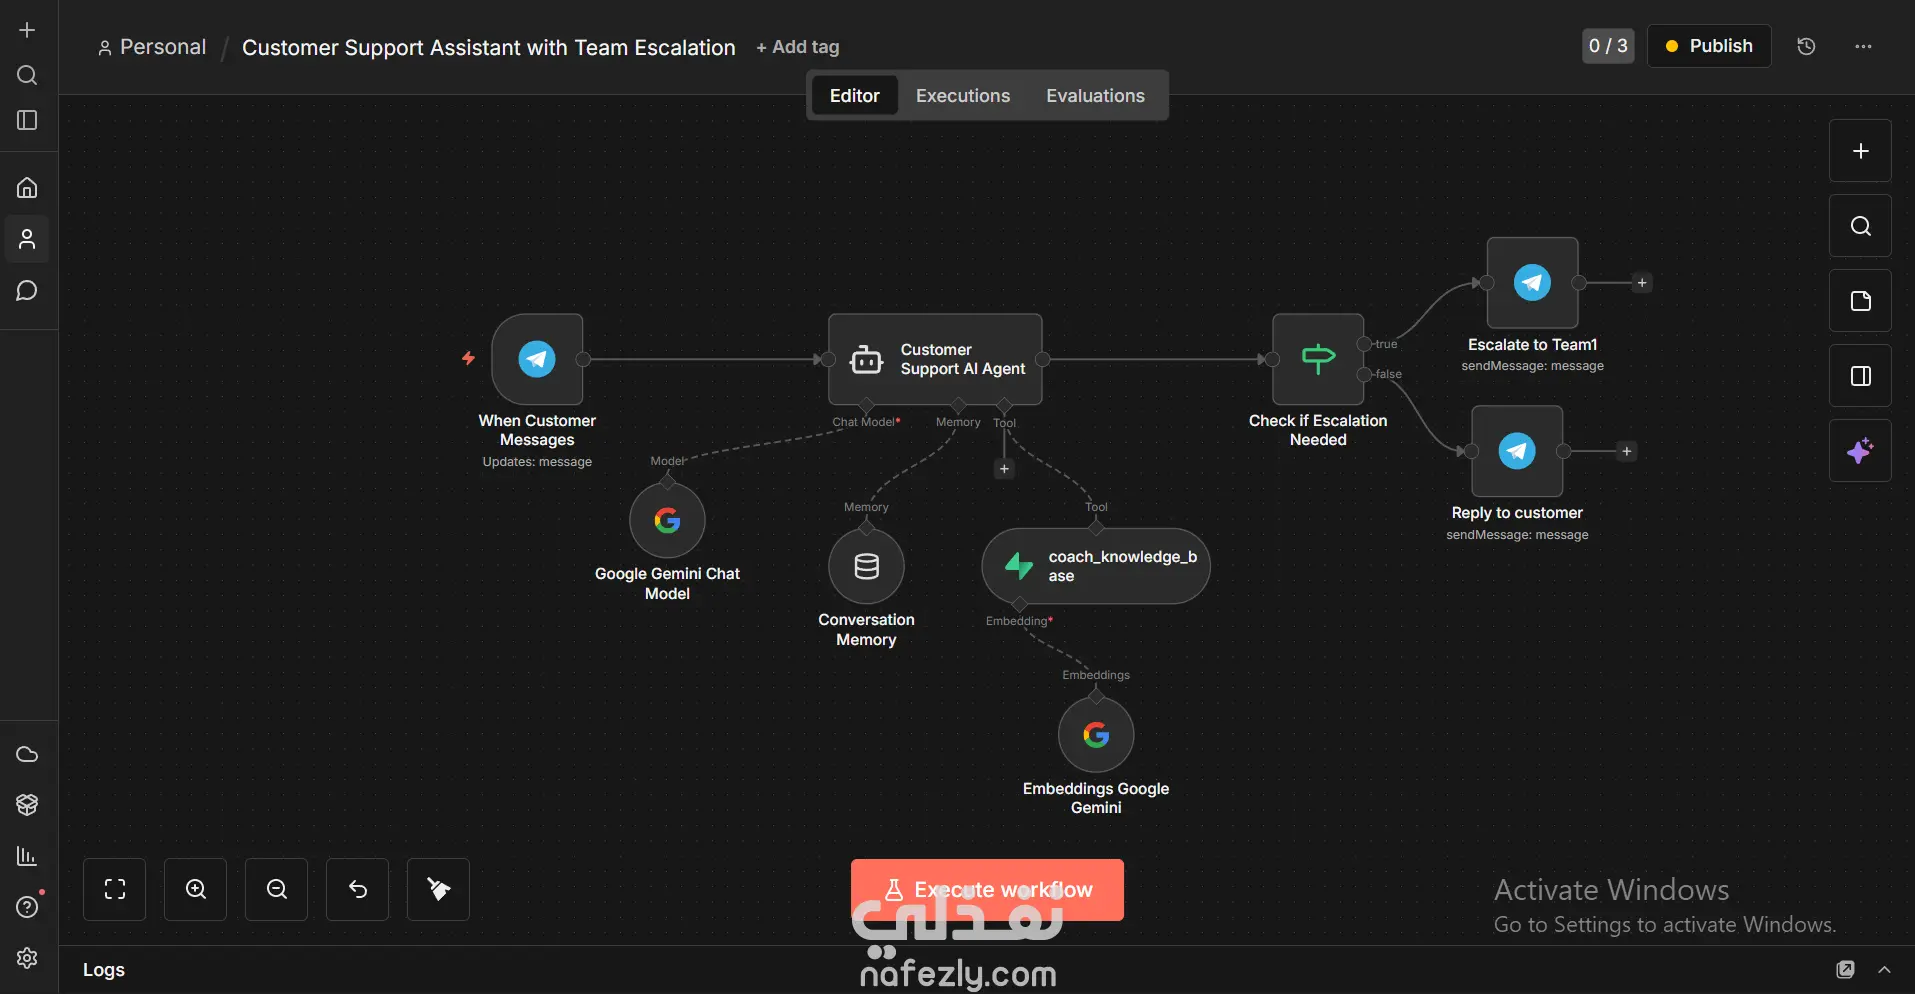Select the coach_knowledge_base tool node
This screenshot has height=994, width=1915.
(1096, 566)
